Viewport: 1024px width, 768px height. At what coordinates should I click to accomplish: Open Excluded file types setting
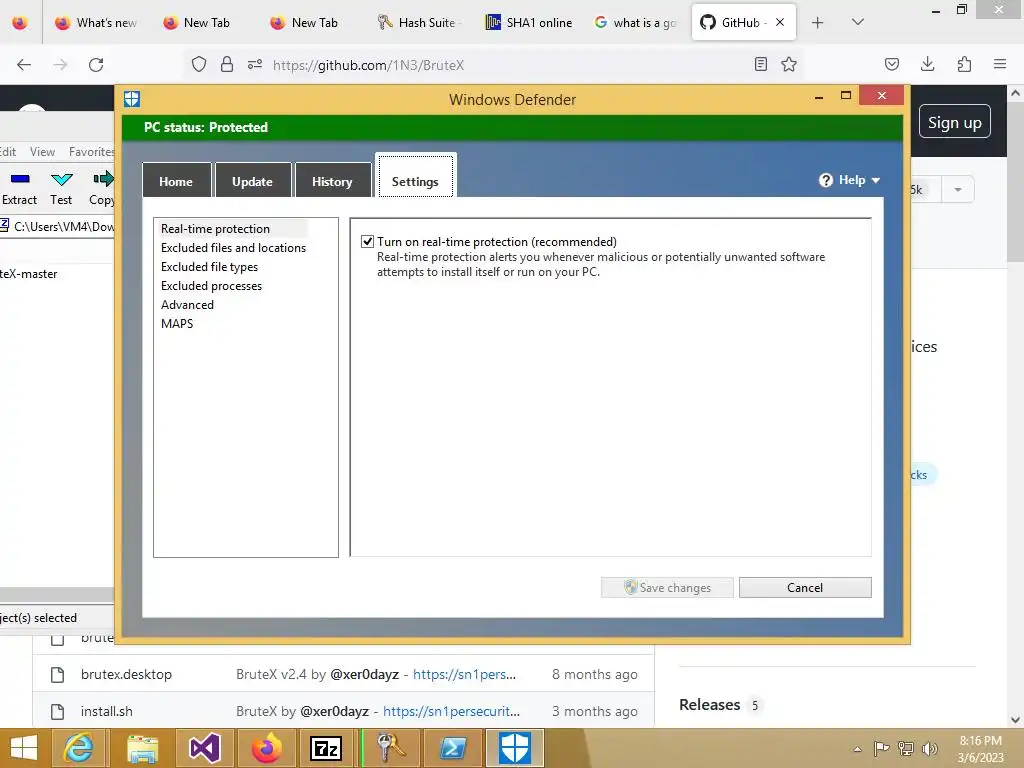point(209,266)
